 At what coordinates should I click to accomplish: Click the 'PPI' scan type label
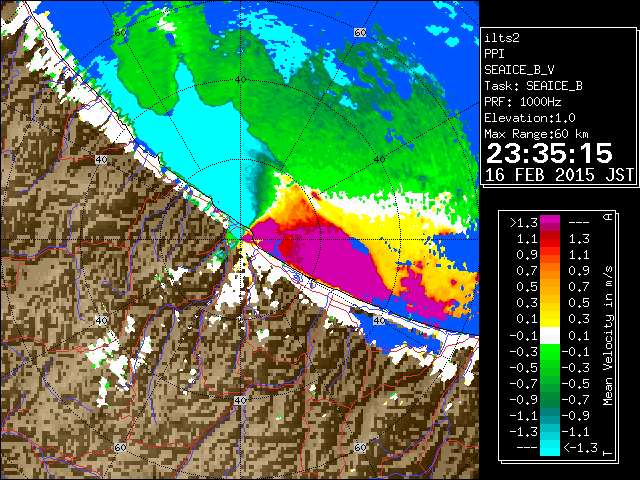pos(494,54)
